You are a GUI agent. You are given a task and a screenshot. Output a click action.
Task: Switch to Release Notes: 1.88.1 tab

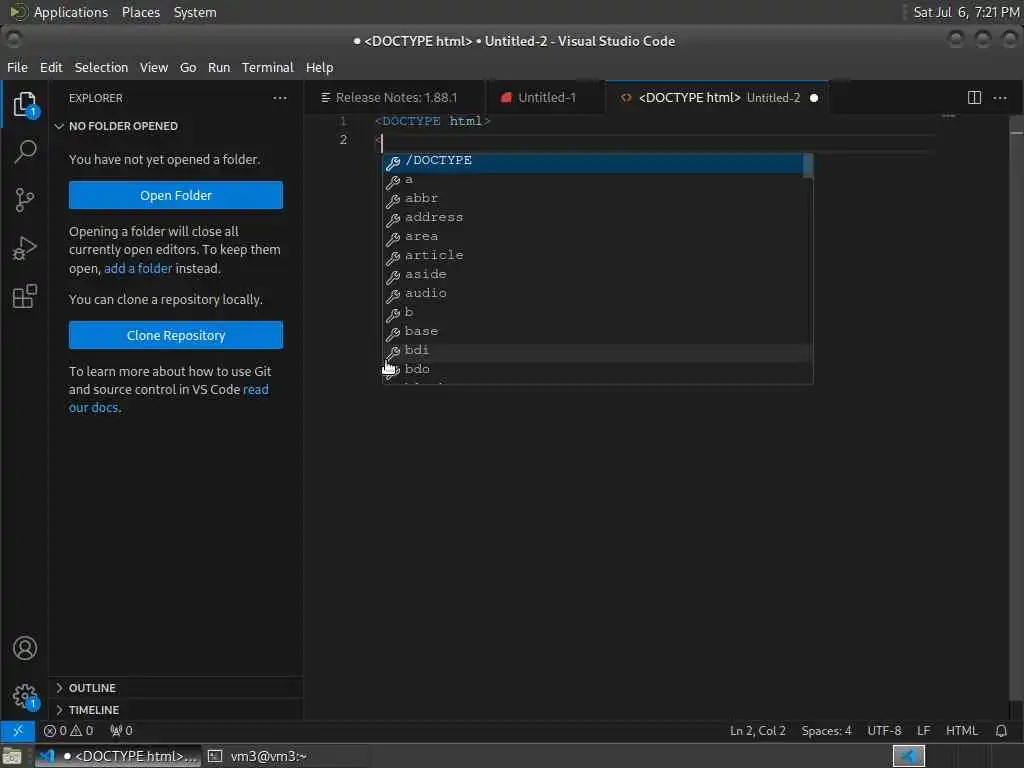395,97
